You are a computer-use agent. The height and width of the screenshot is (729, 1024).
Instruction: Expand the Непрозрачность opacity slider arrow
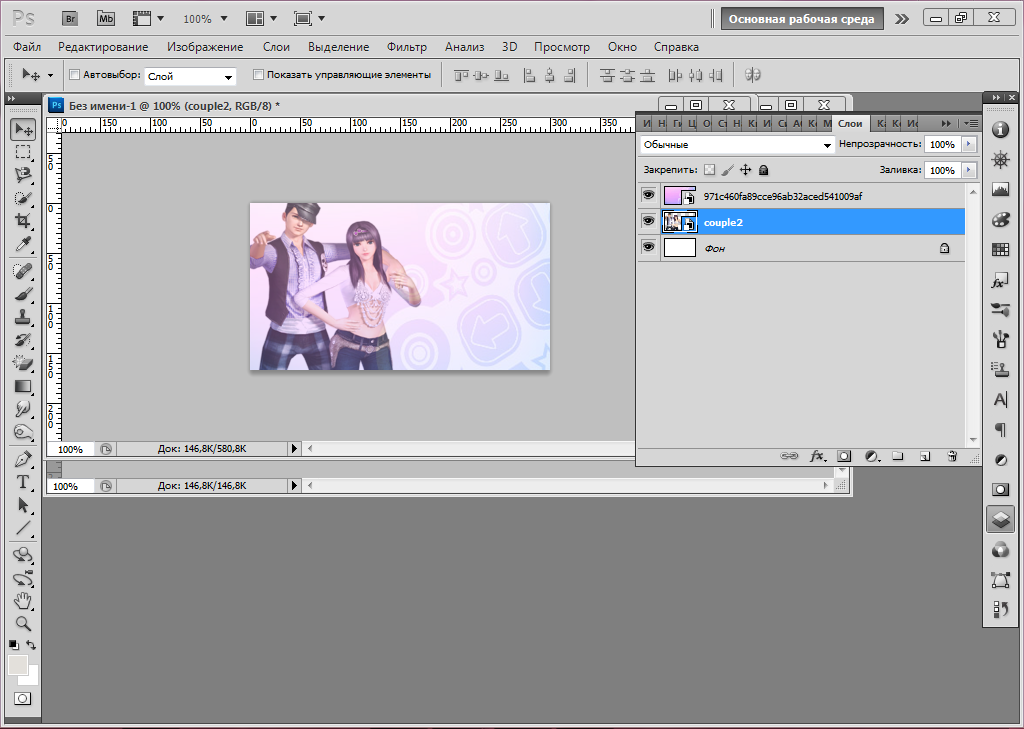968,145
